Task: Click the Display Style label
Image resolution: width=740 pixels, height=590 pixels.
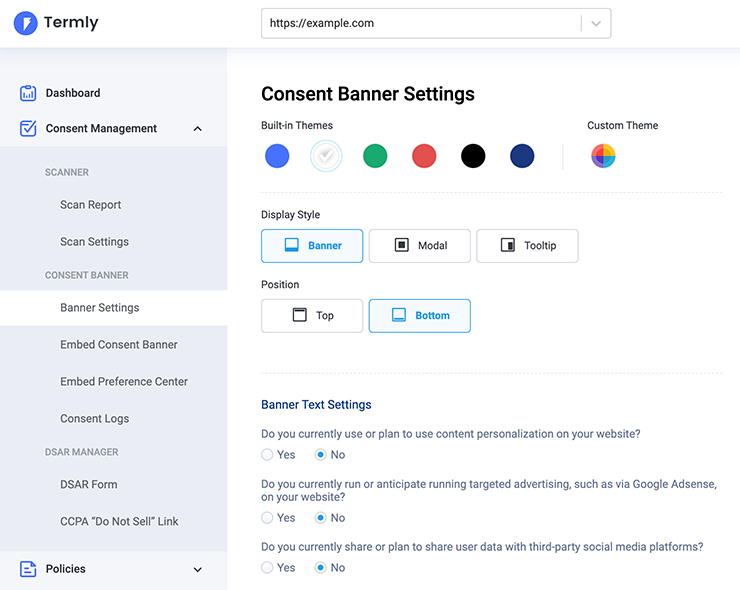Action: (x=290, y=215)
